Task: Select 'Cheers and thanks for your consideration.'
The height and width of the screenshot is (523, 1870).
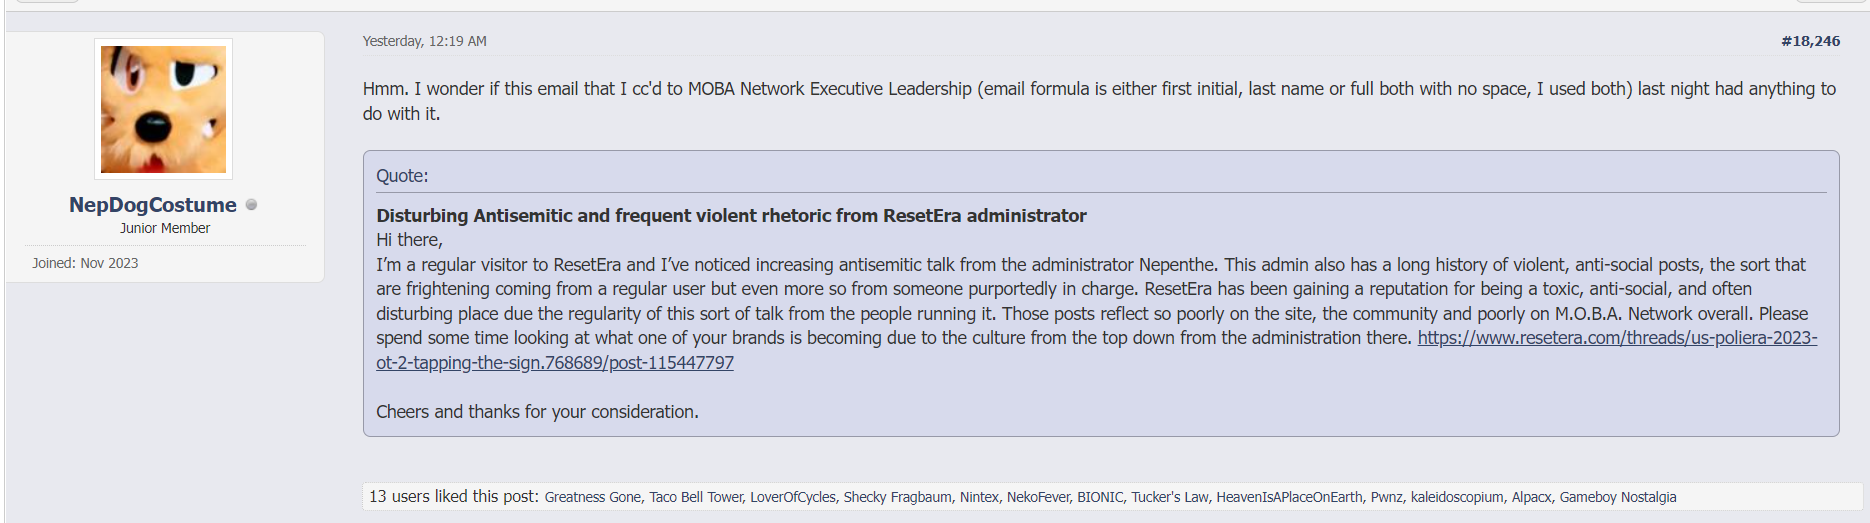Action: pos(537,412)
